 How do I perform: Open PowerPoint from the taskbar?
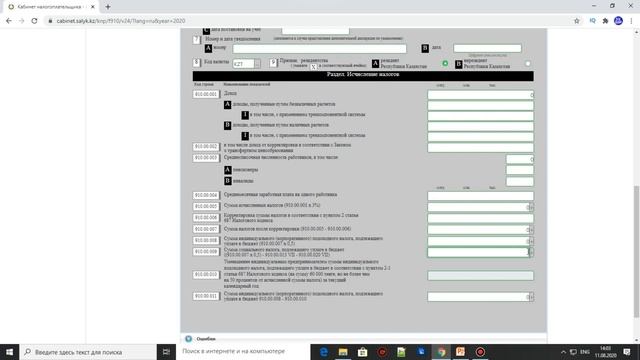(460, 352)
